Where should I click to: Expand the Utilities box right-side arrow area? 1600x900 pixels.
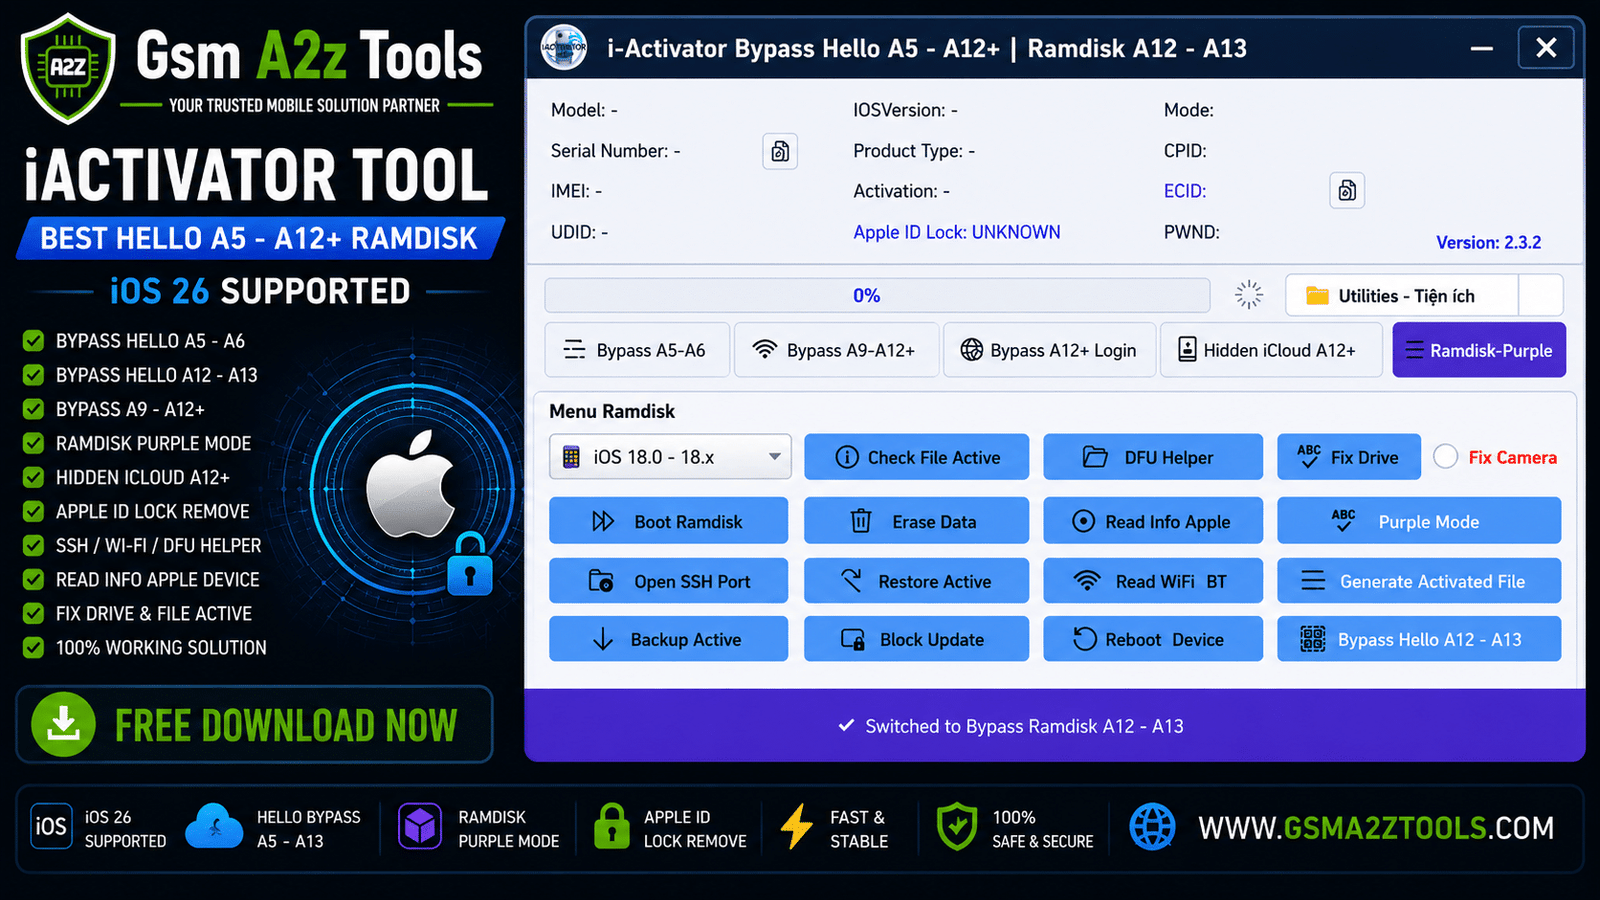tap(1541, 295)
